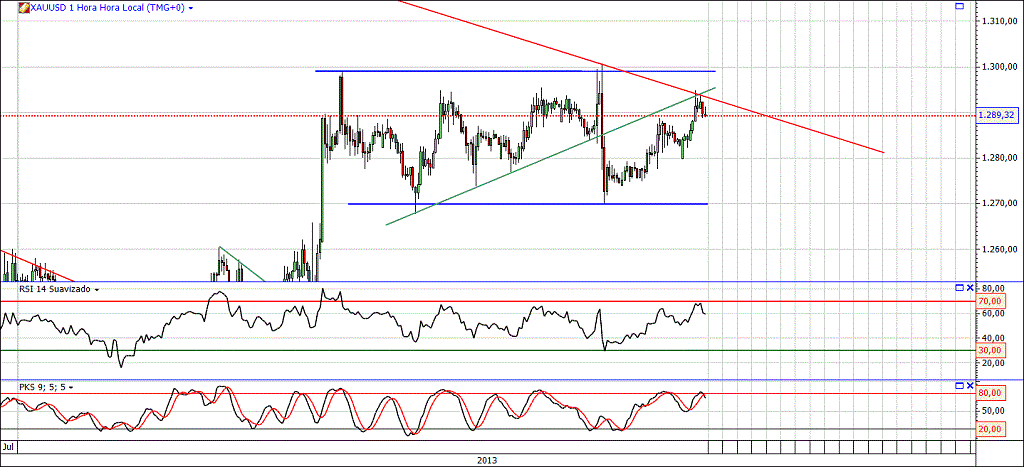
Task: Click the RSI 14 Suavizado label
Action: [55, 288]
